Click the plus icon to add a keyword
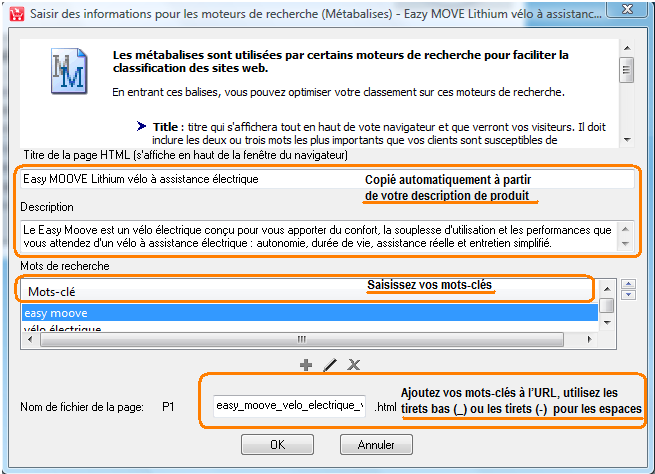This screenshot has width=655, height=474. click(x=307, y=365)
